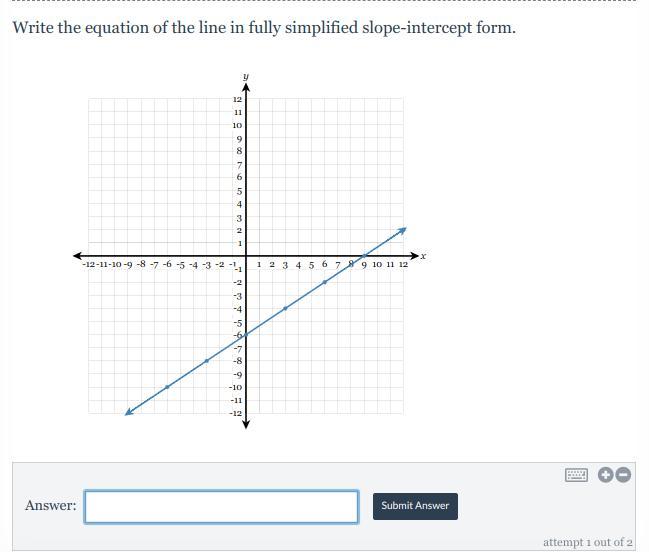Click where the line crosses the x-axis
The width and height of the screenshot is (649, 552).
click(x=364, y=256)
